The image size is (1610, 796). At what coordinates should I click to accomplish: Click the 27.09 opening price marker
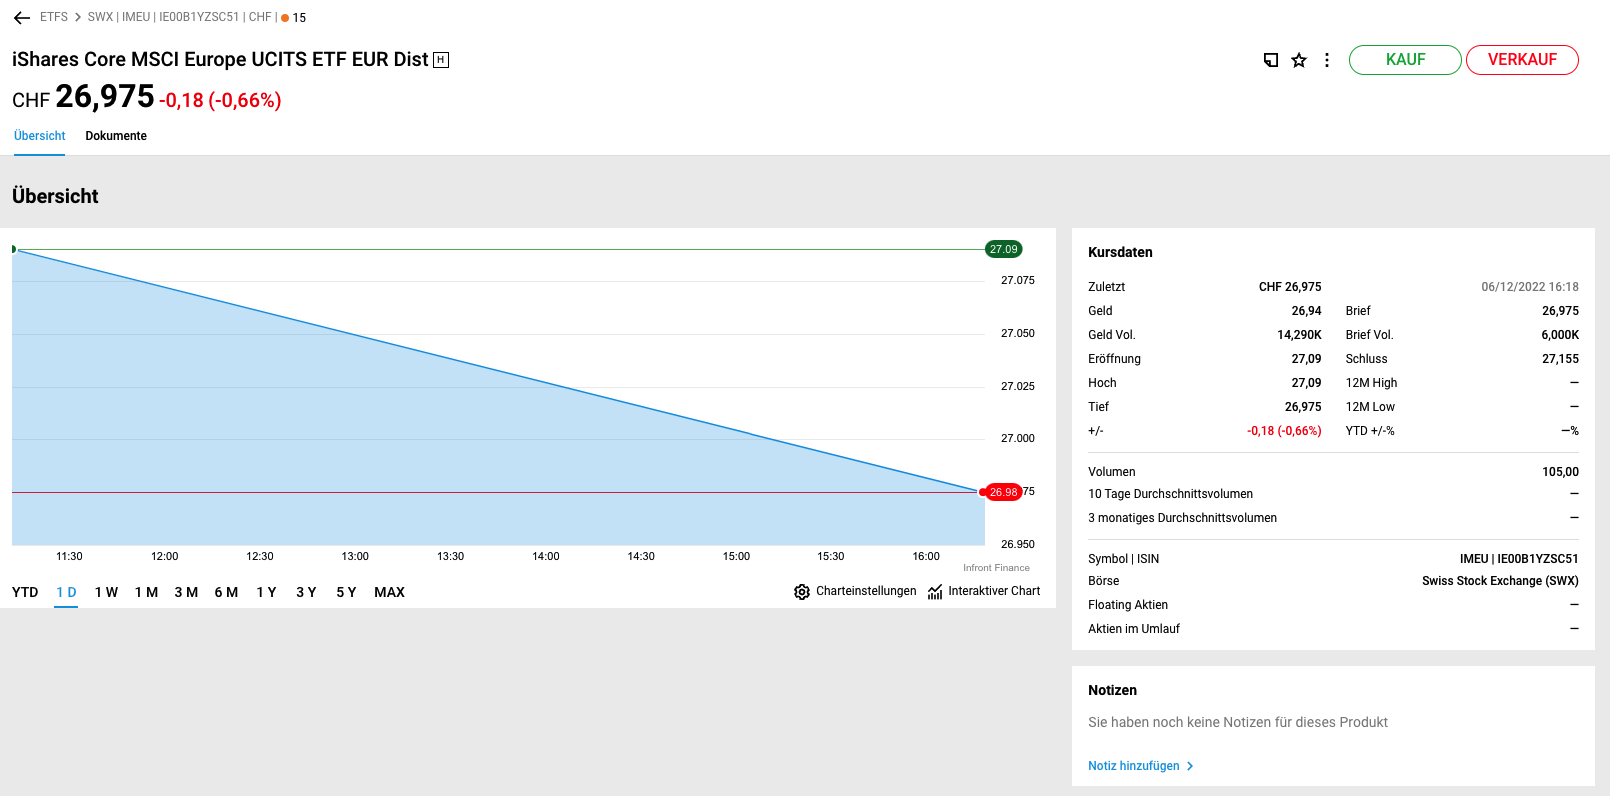pos(1004,249)
